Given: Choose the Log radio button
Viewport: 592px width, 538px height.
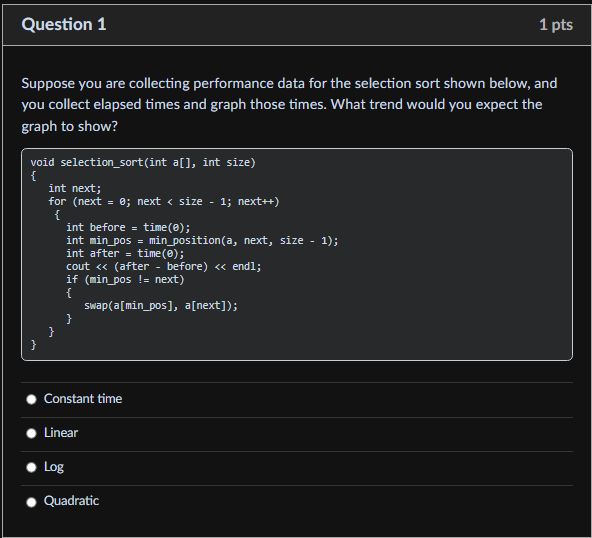Looking at the screenshot, I should coord(31,467).
